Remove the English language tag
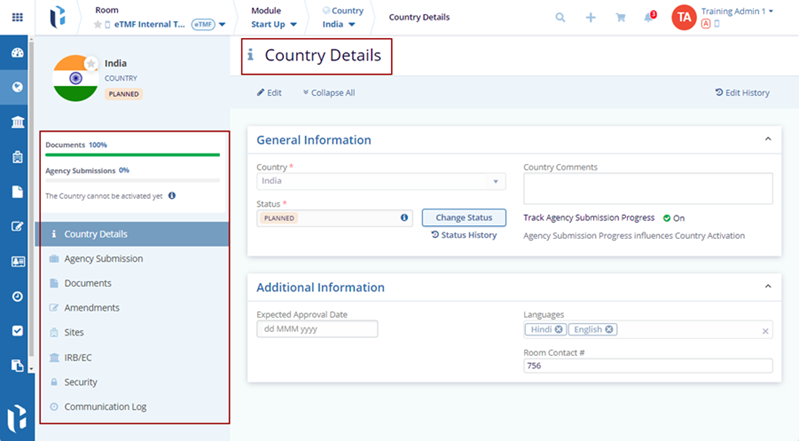 click(609, 329)
